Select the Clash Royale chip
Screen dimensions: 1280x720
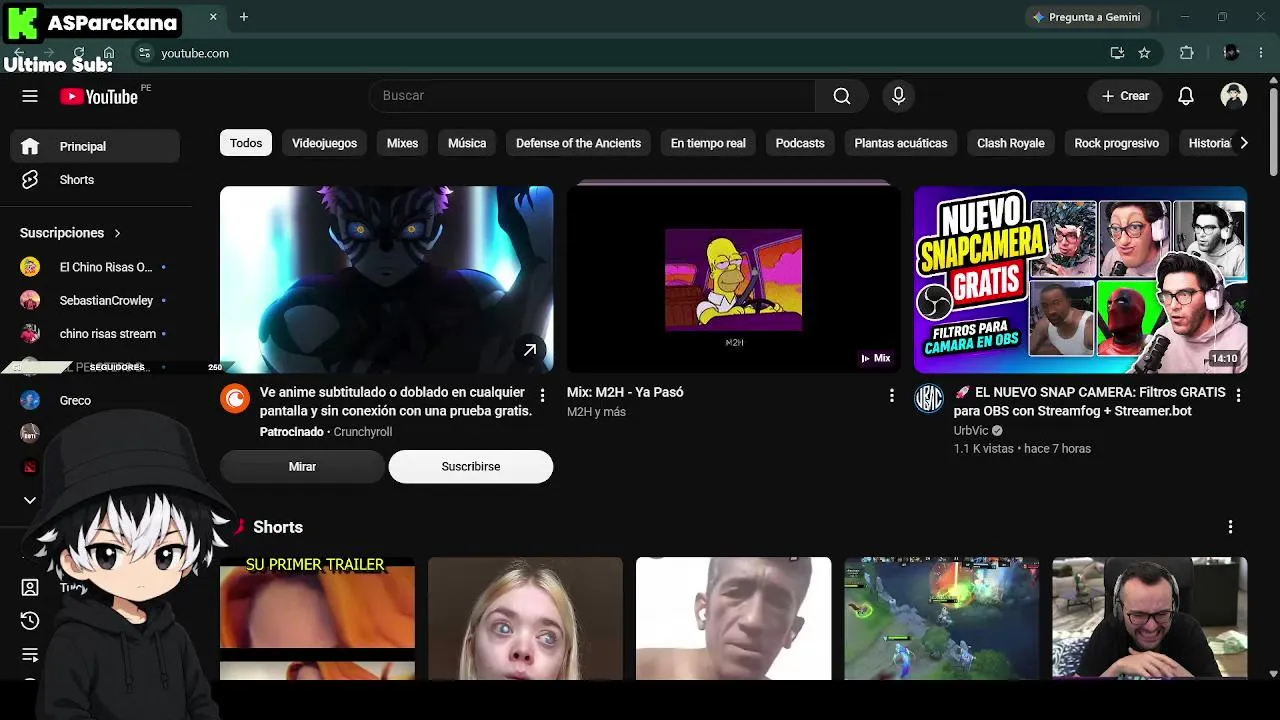[x=1011, y=143]
